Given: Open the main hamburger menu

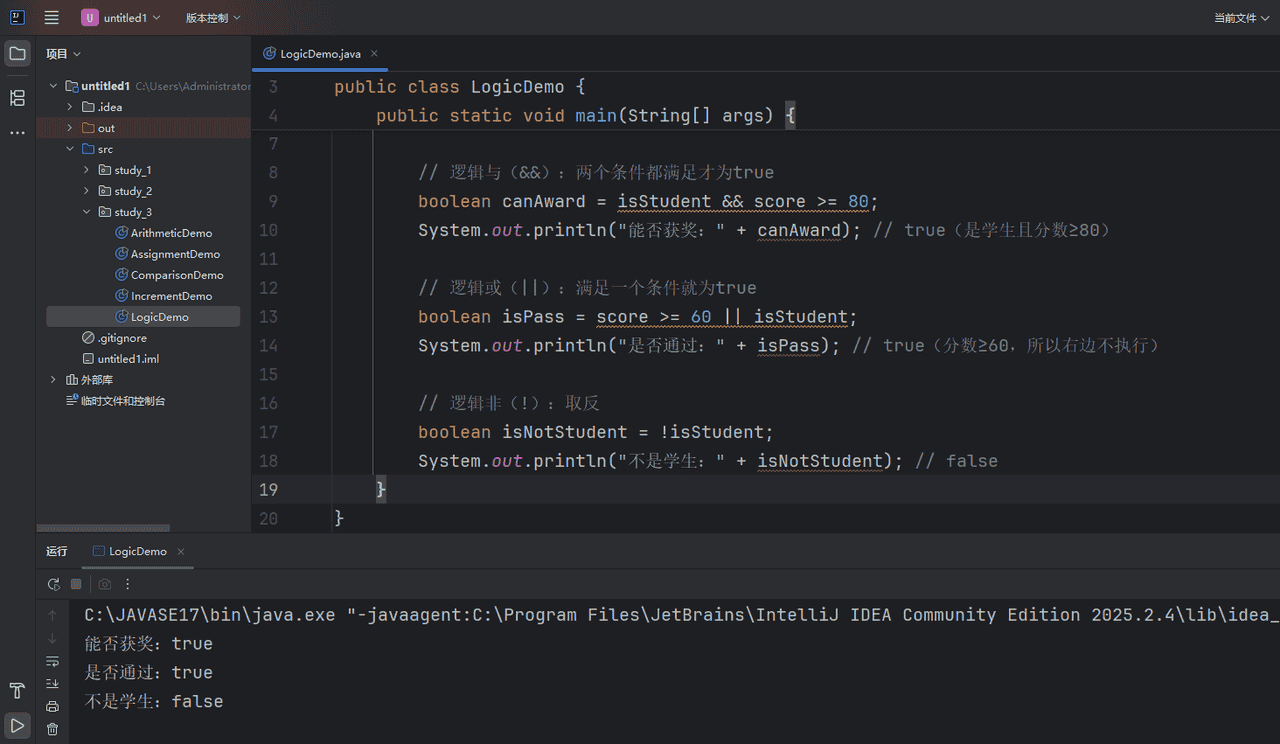Looking at the screenshot, I should coord(52,18).
